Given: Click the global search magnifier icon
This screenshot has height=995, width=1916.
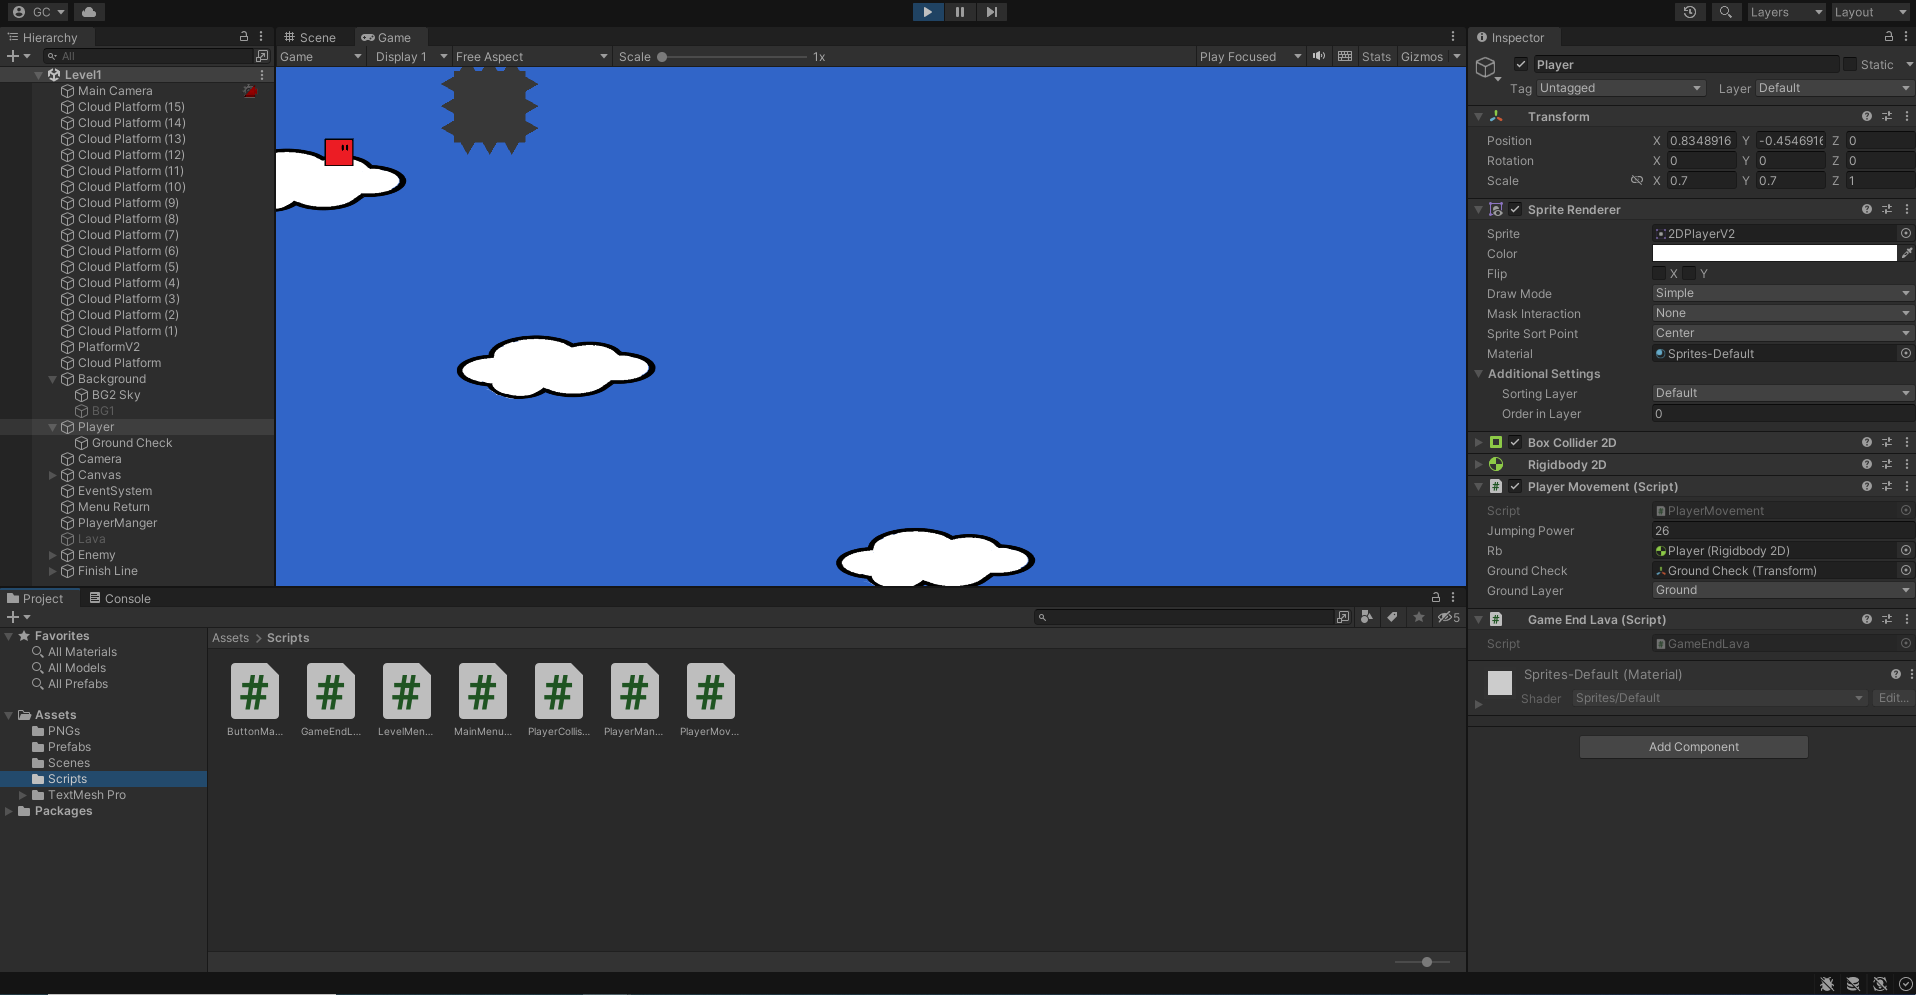Looking at the screenshot, I should click(1725, 12).
